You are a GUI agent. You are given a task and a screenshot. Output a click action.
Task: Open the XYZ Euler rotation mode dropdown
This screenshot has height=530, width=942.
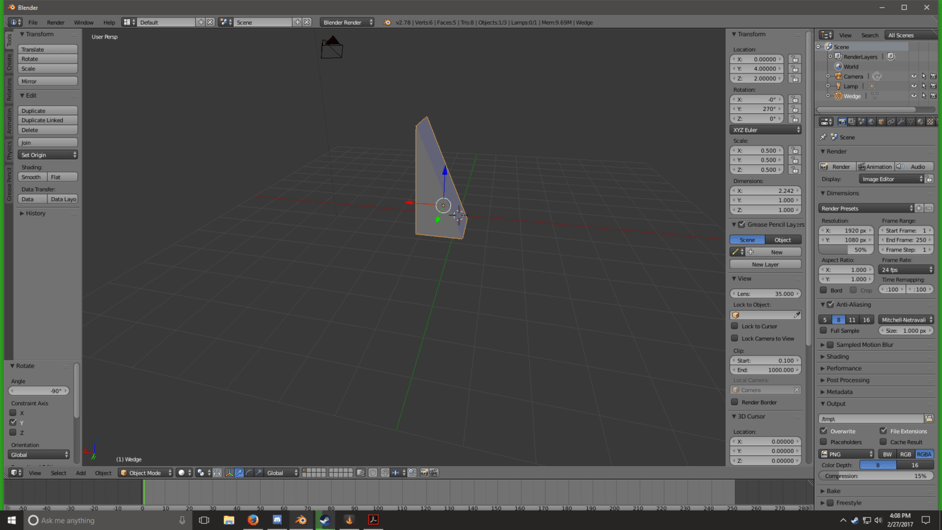[x=765, y=130]
